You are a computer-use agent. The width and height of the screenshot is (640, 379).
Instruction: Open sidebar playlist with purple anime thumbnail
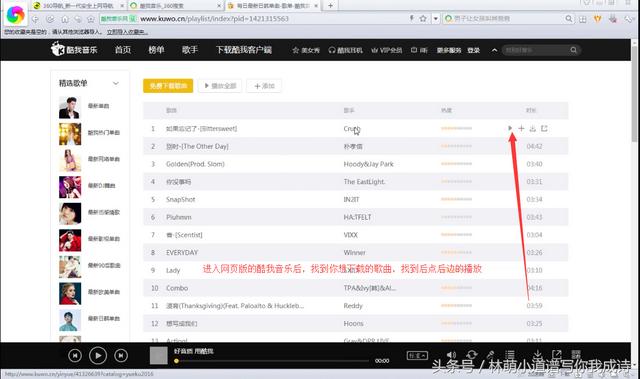(70, 187)
